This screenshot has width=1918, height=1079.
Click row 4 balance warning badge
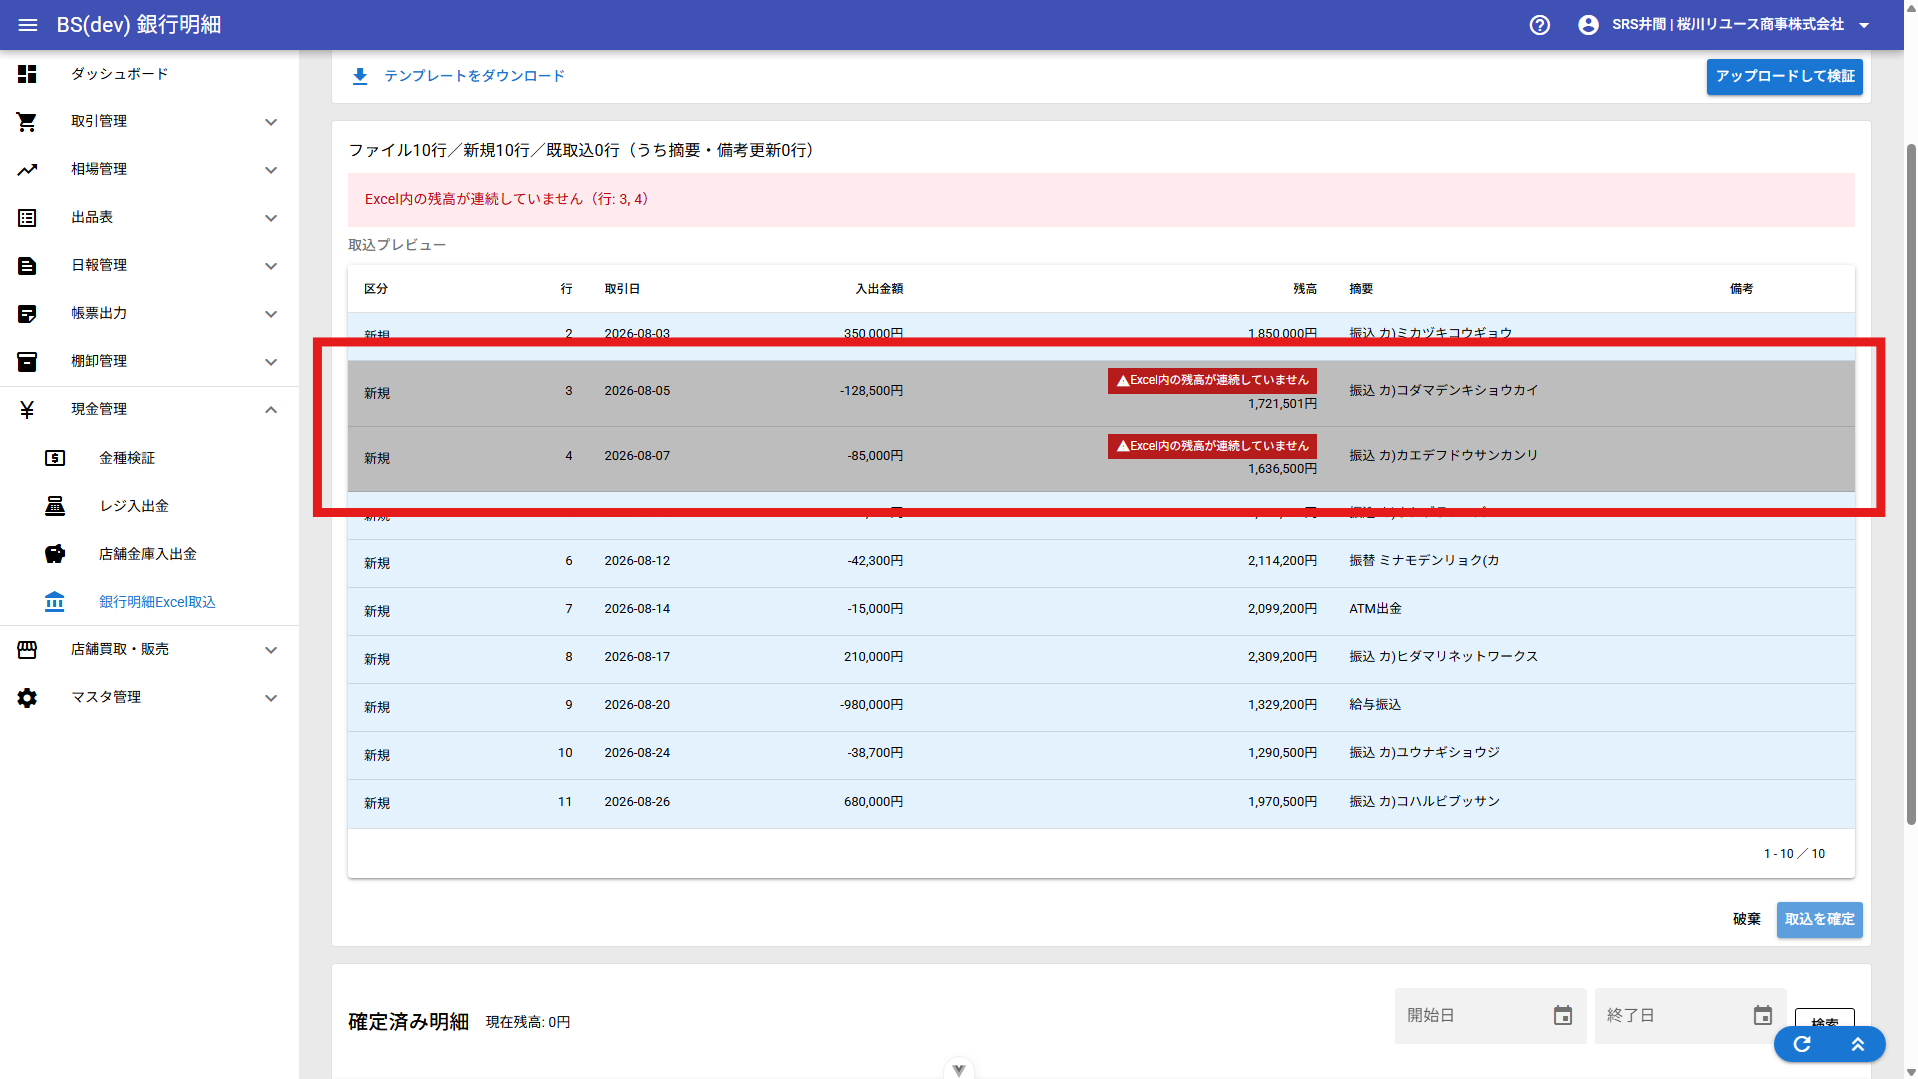click(1212, 446)
